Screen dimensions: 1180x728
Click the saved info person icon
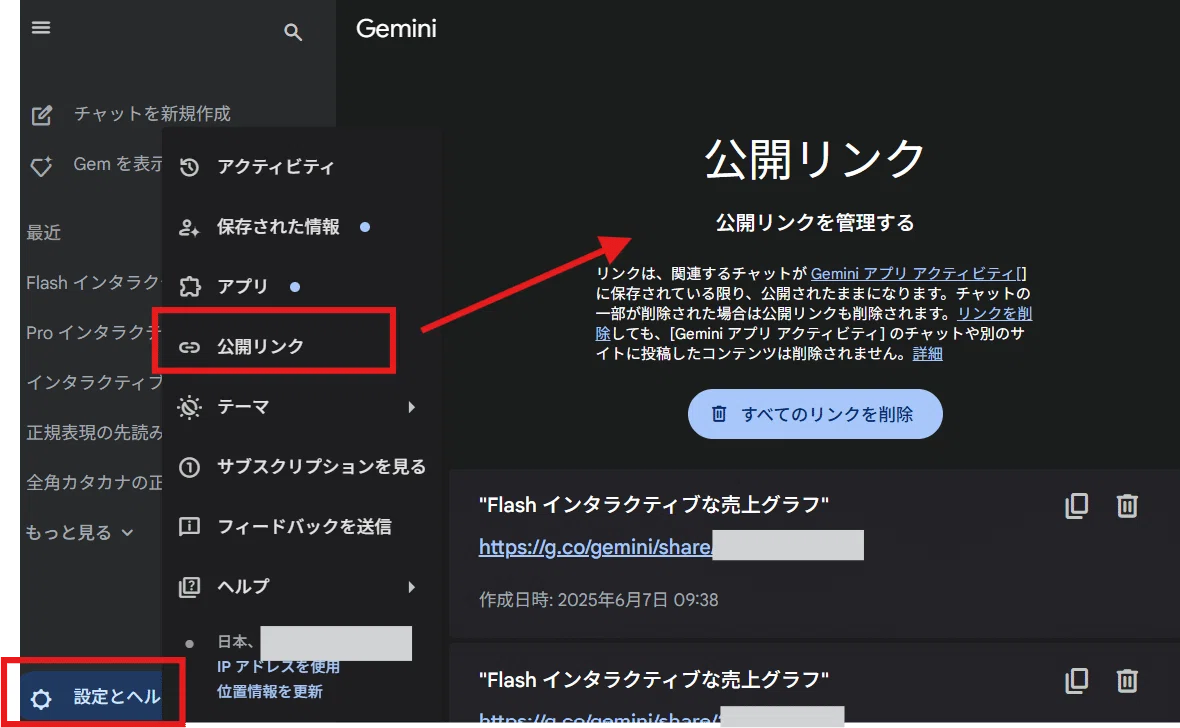click(x=190, y=227)
